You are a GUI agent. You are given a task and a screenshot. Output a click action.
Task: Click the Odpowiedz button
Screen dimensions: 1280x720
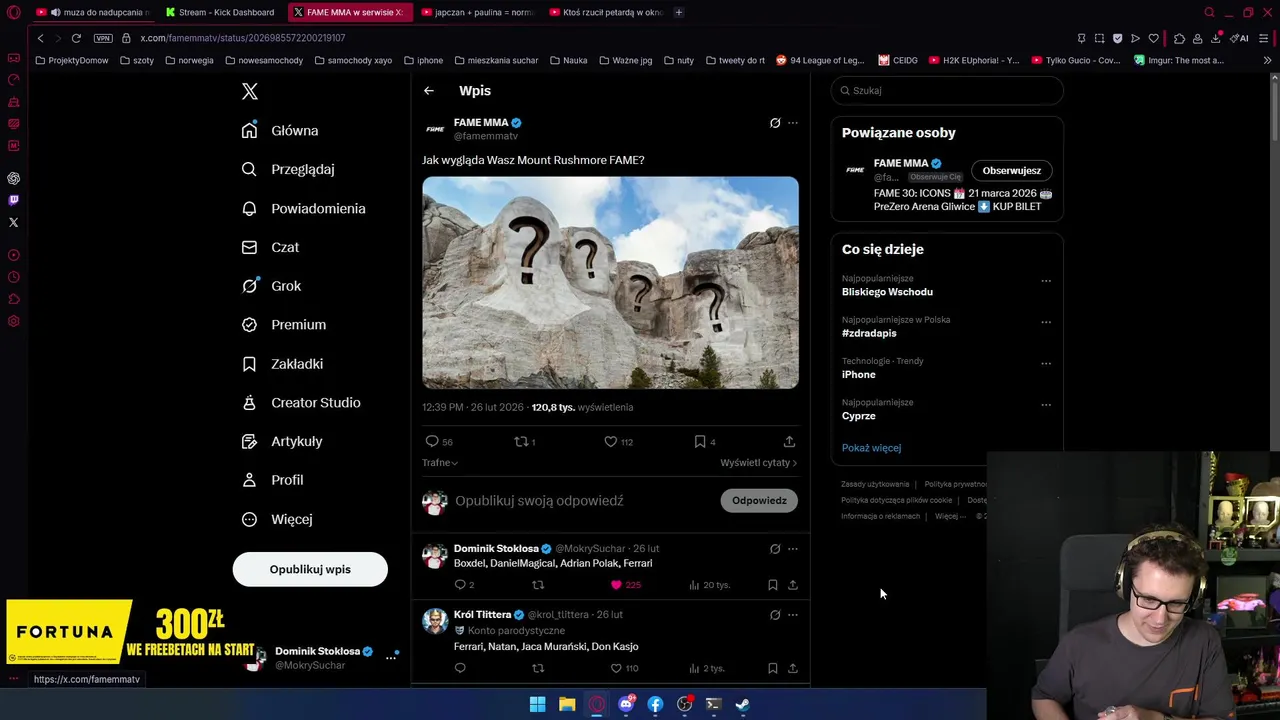pos(759,500)
